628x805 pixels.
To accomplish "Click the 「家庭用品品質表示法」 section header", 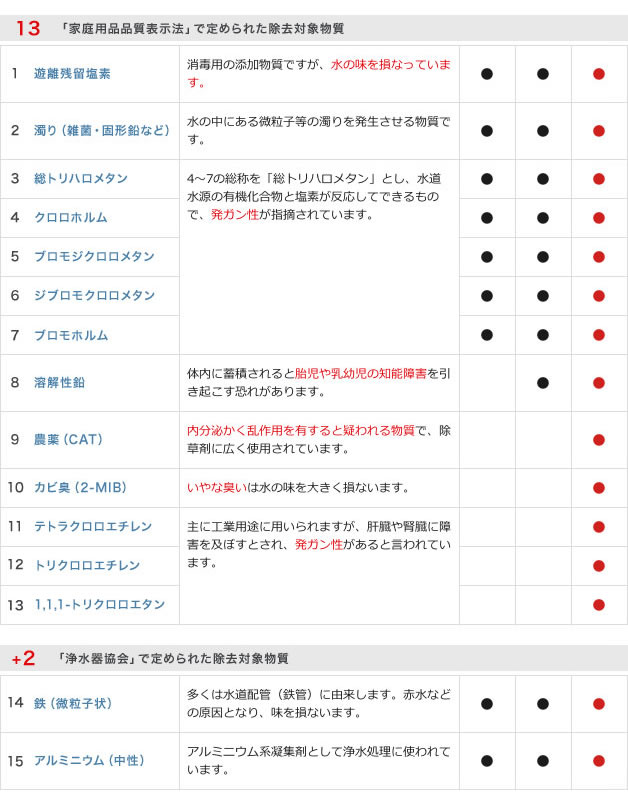I will click(200, 29).
